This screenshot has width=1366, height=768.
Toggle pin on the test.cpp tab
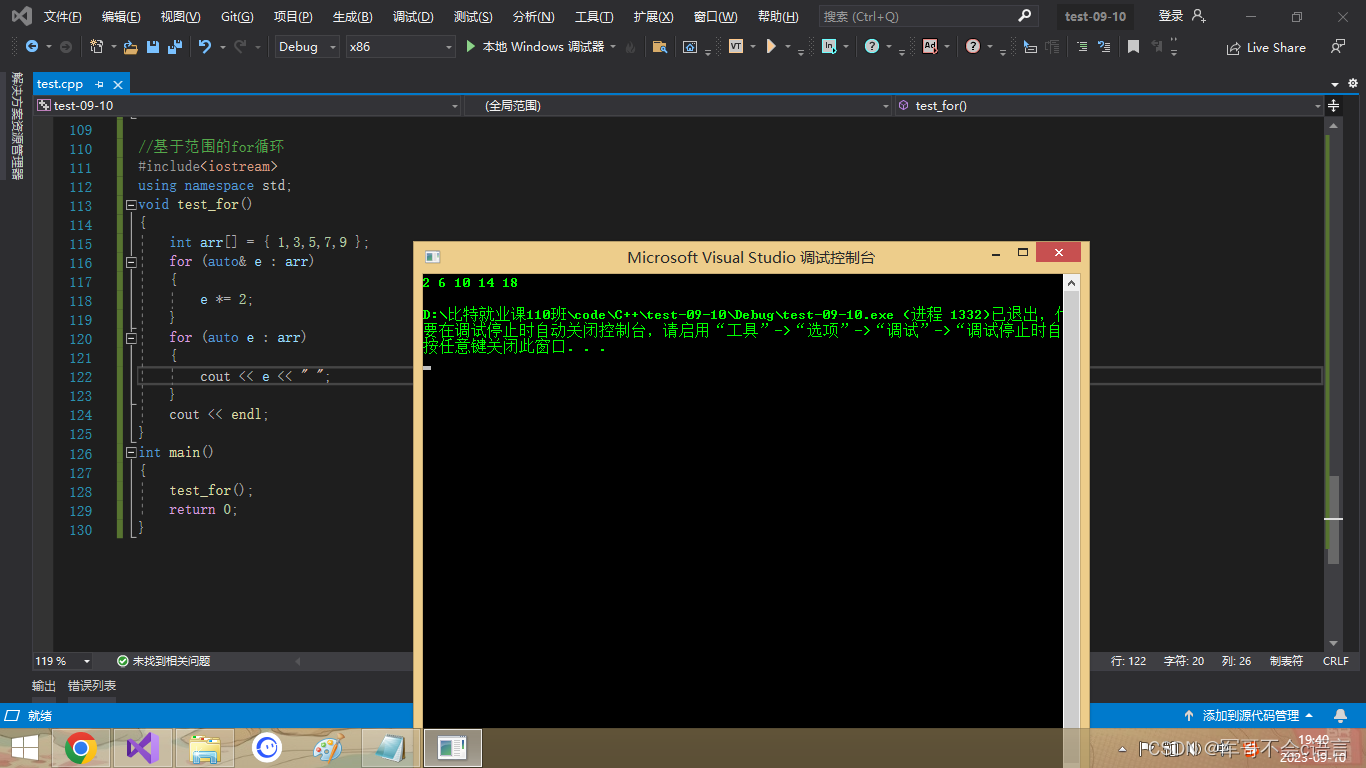[101, 85]
